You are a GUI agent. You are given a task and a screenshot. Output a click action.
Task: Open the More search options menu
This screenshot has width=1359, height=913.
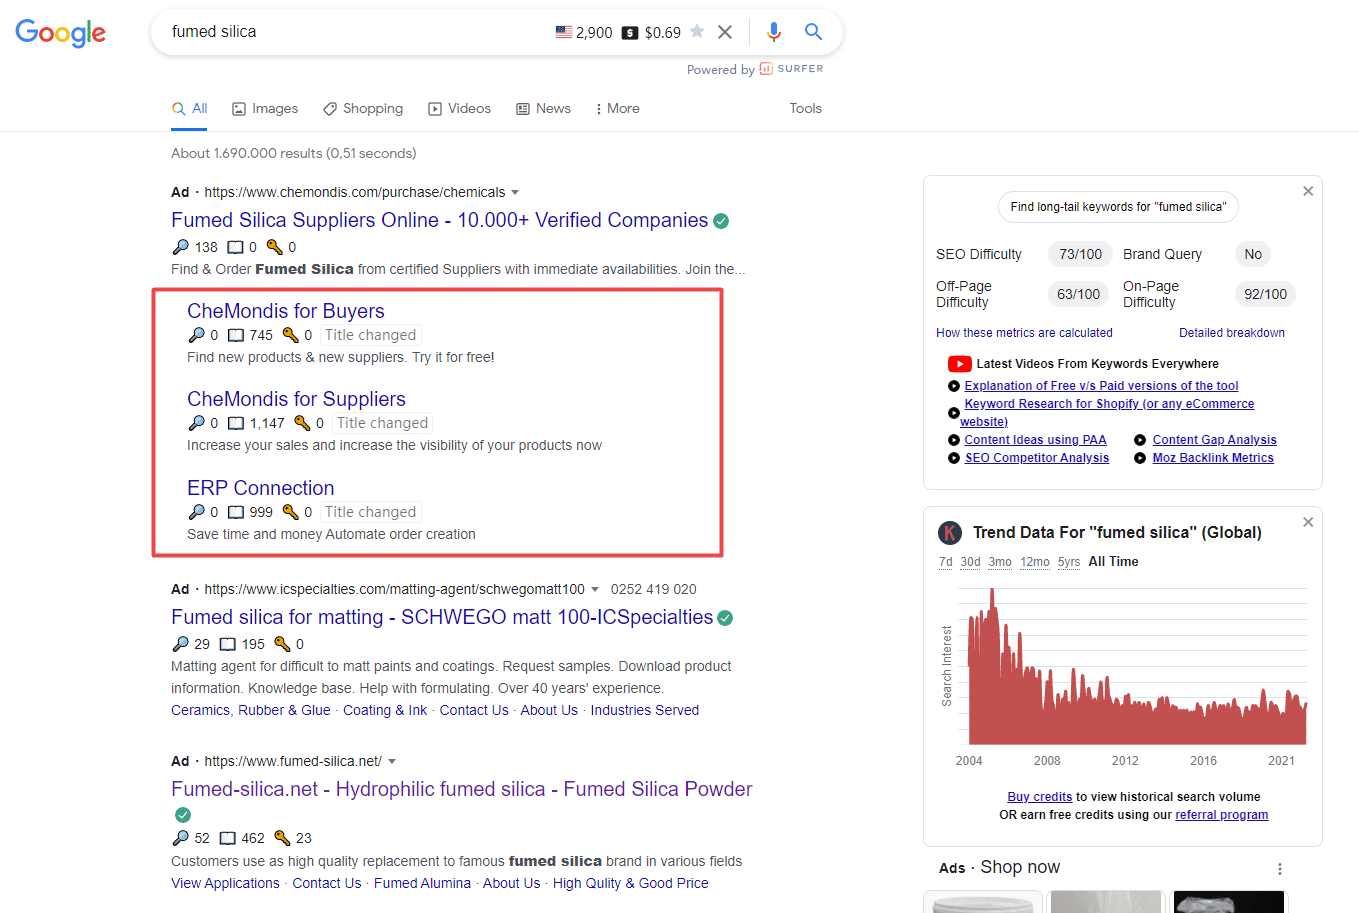pyautogui.click(x=617, y=108)
